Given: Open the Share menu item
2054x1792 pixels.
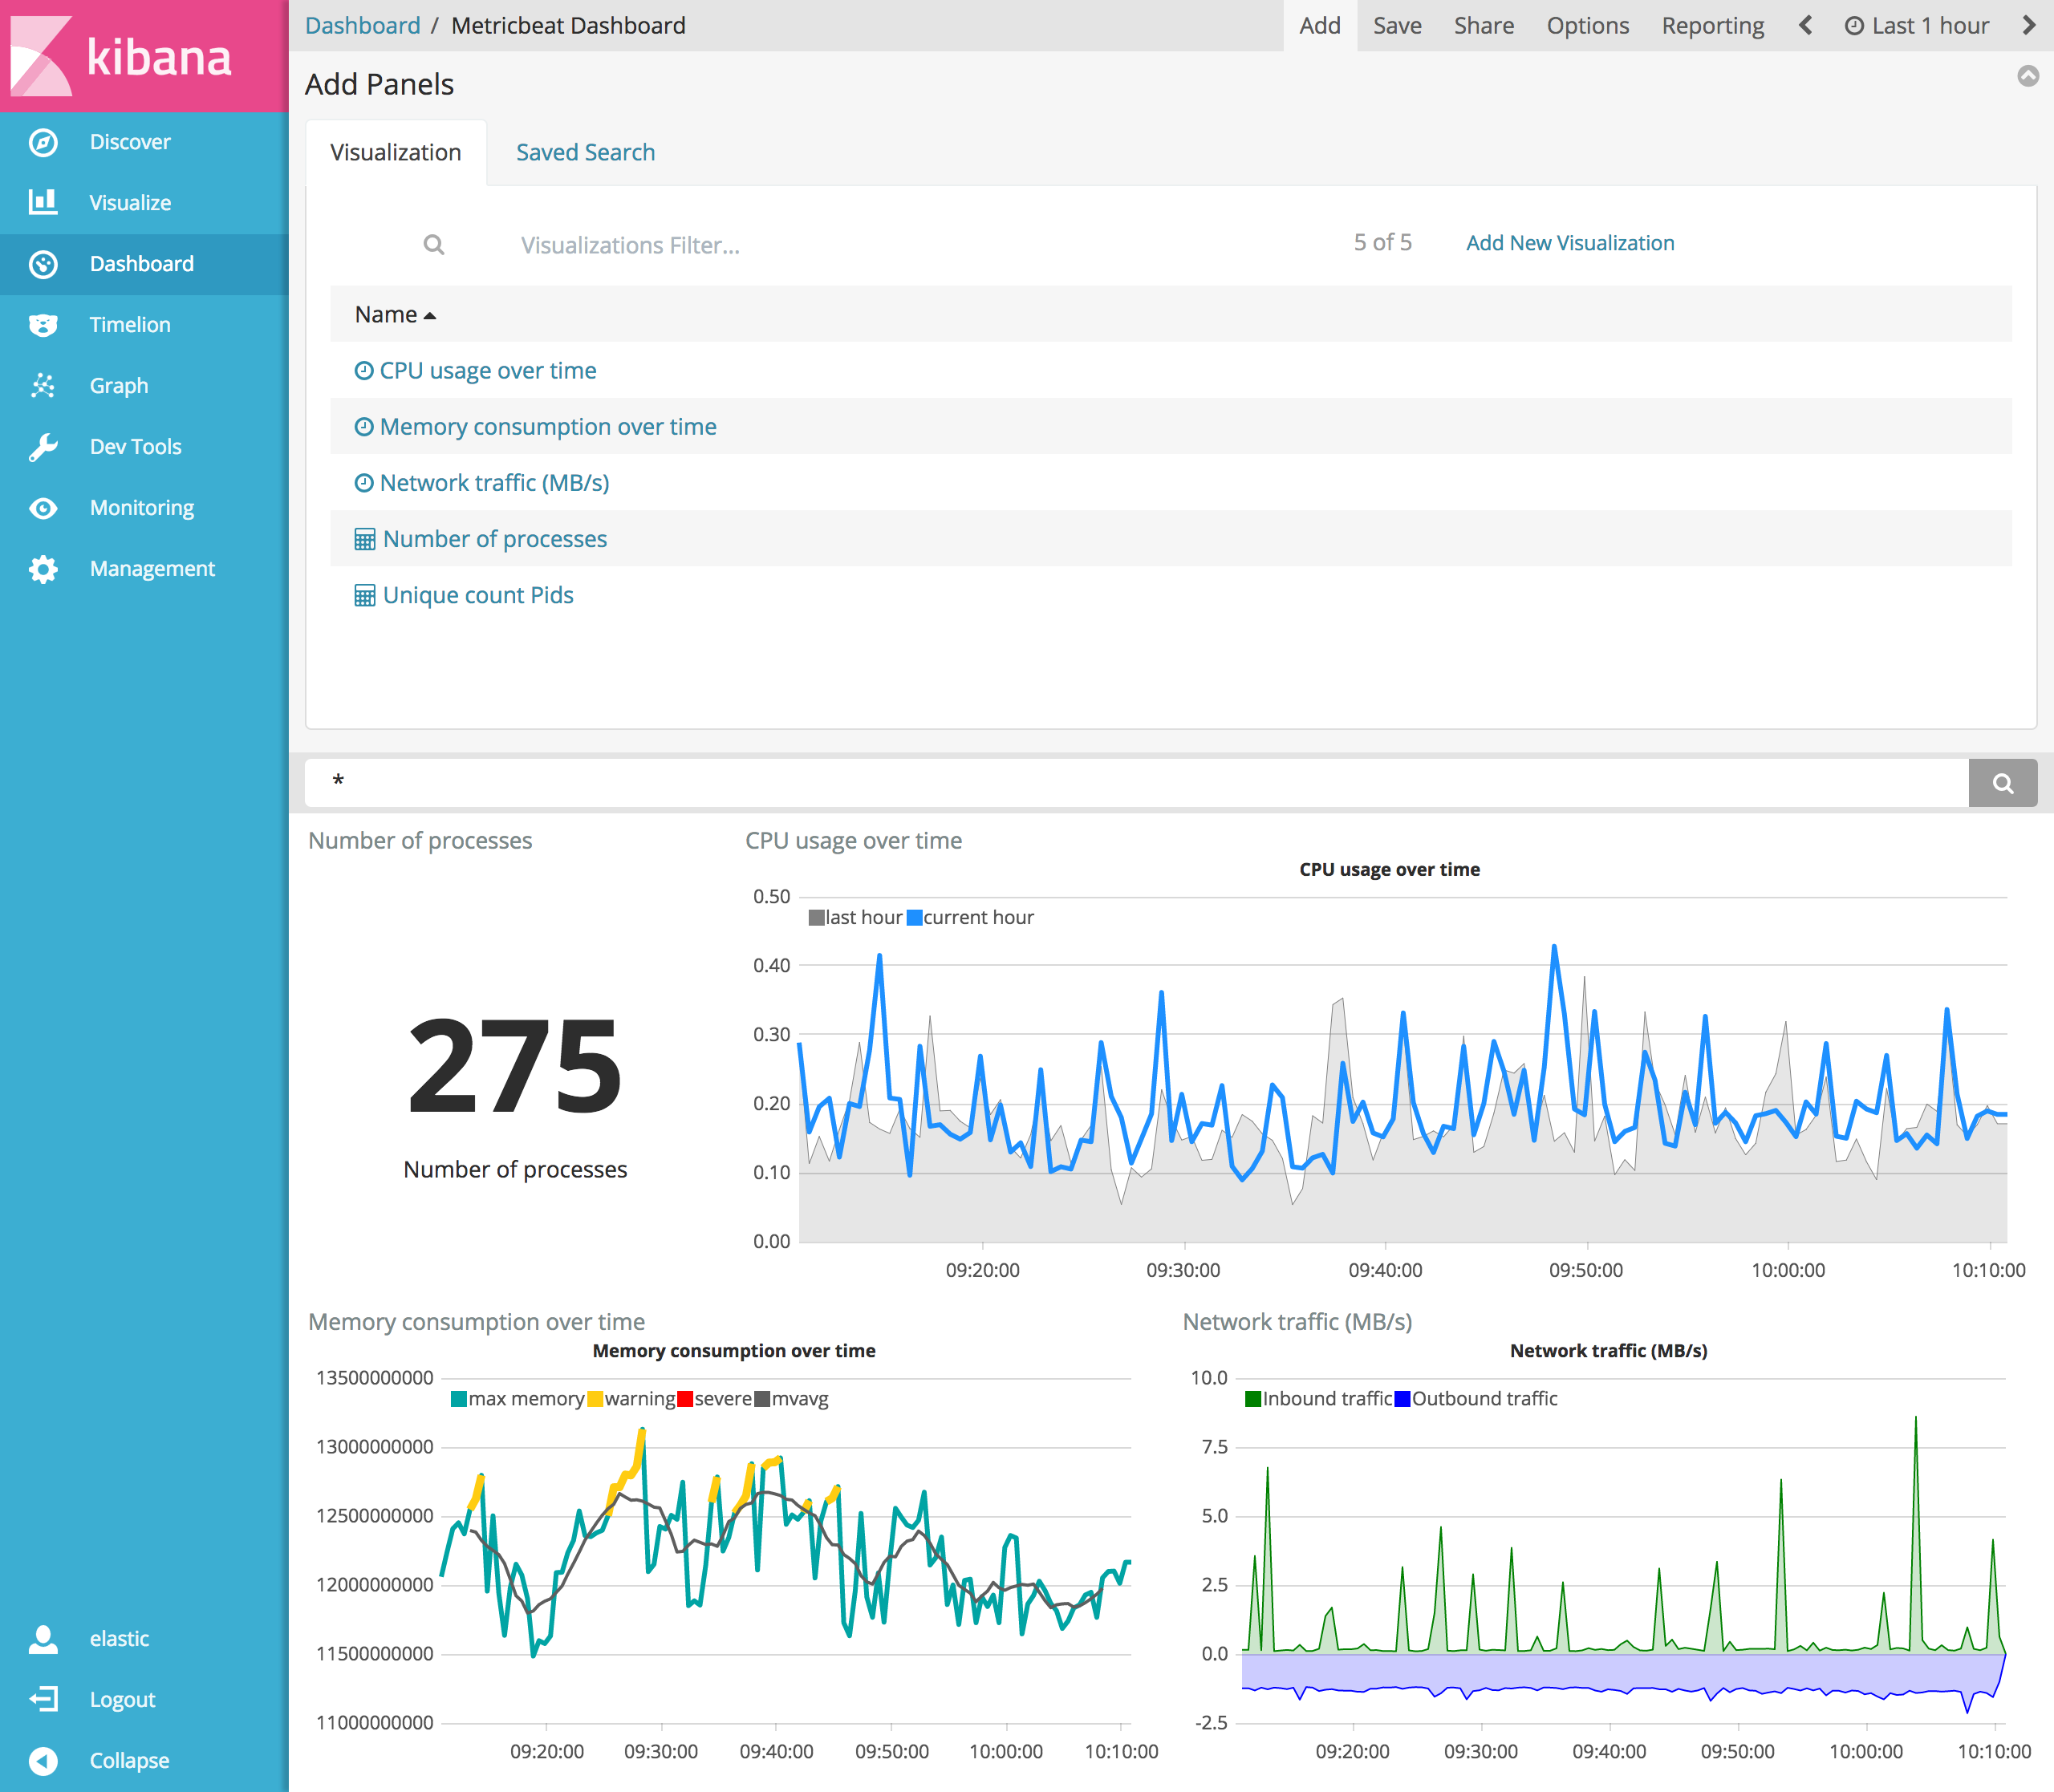Looking at the screenshot, I should coord(1483,26).
